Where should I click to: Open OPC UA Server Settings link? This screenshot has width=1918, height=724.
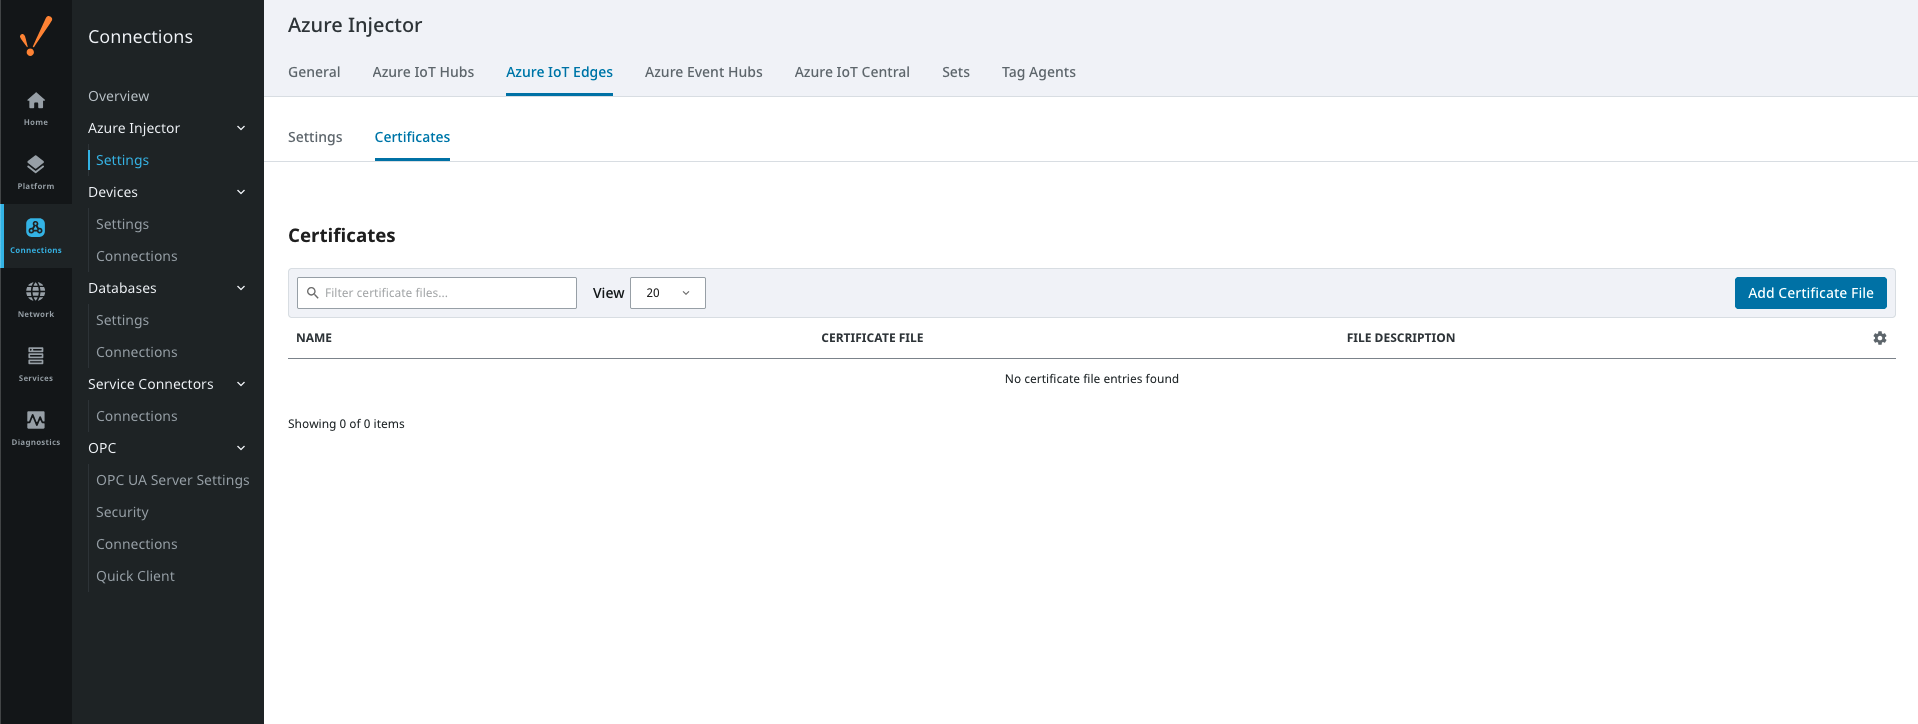coord(172,480)
